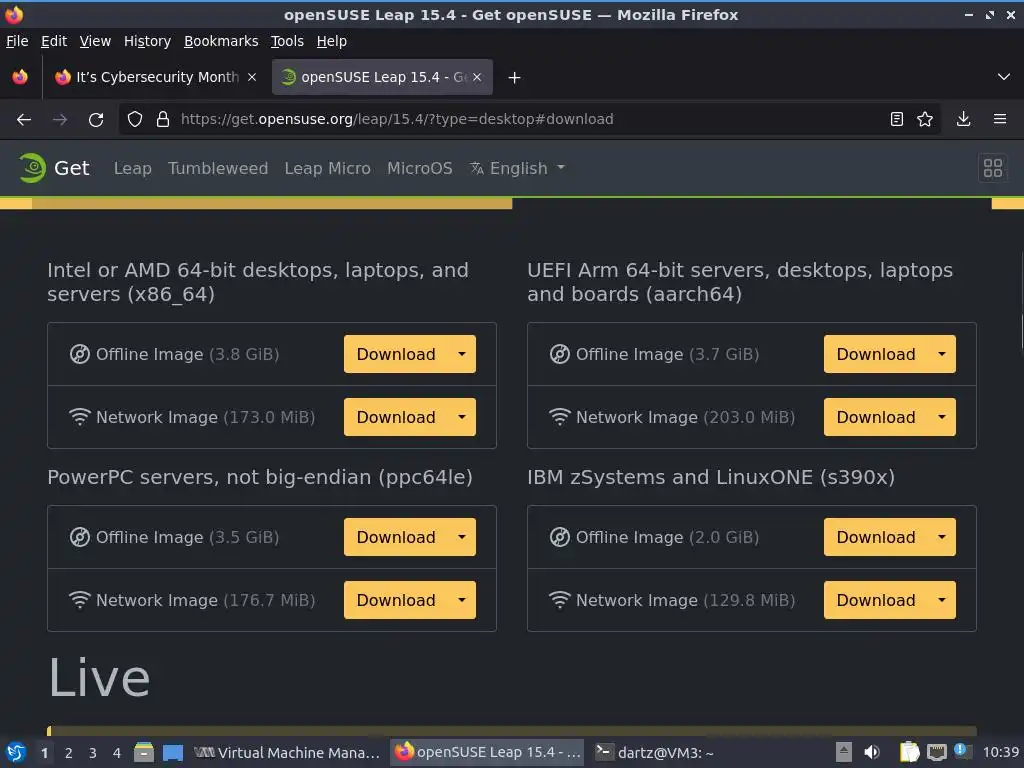Click the clipboard manager tray icon

pyautogui.click(x=909, y=752)
